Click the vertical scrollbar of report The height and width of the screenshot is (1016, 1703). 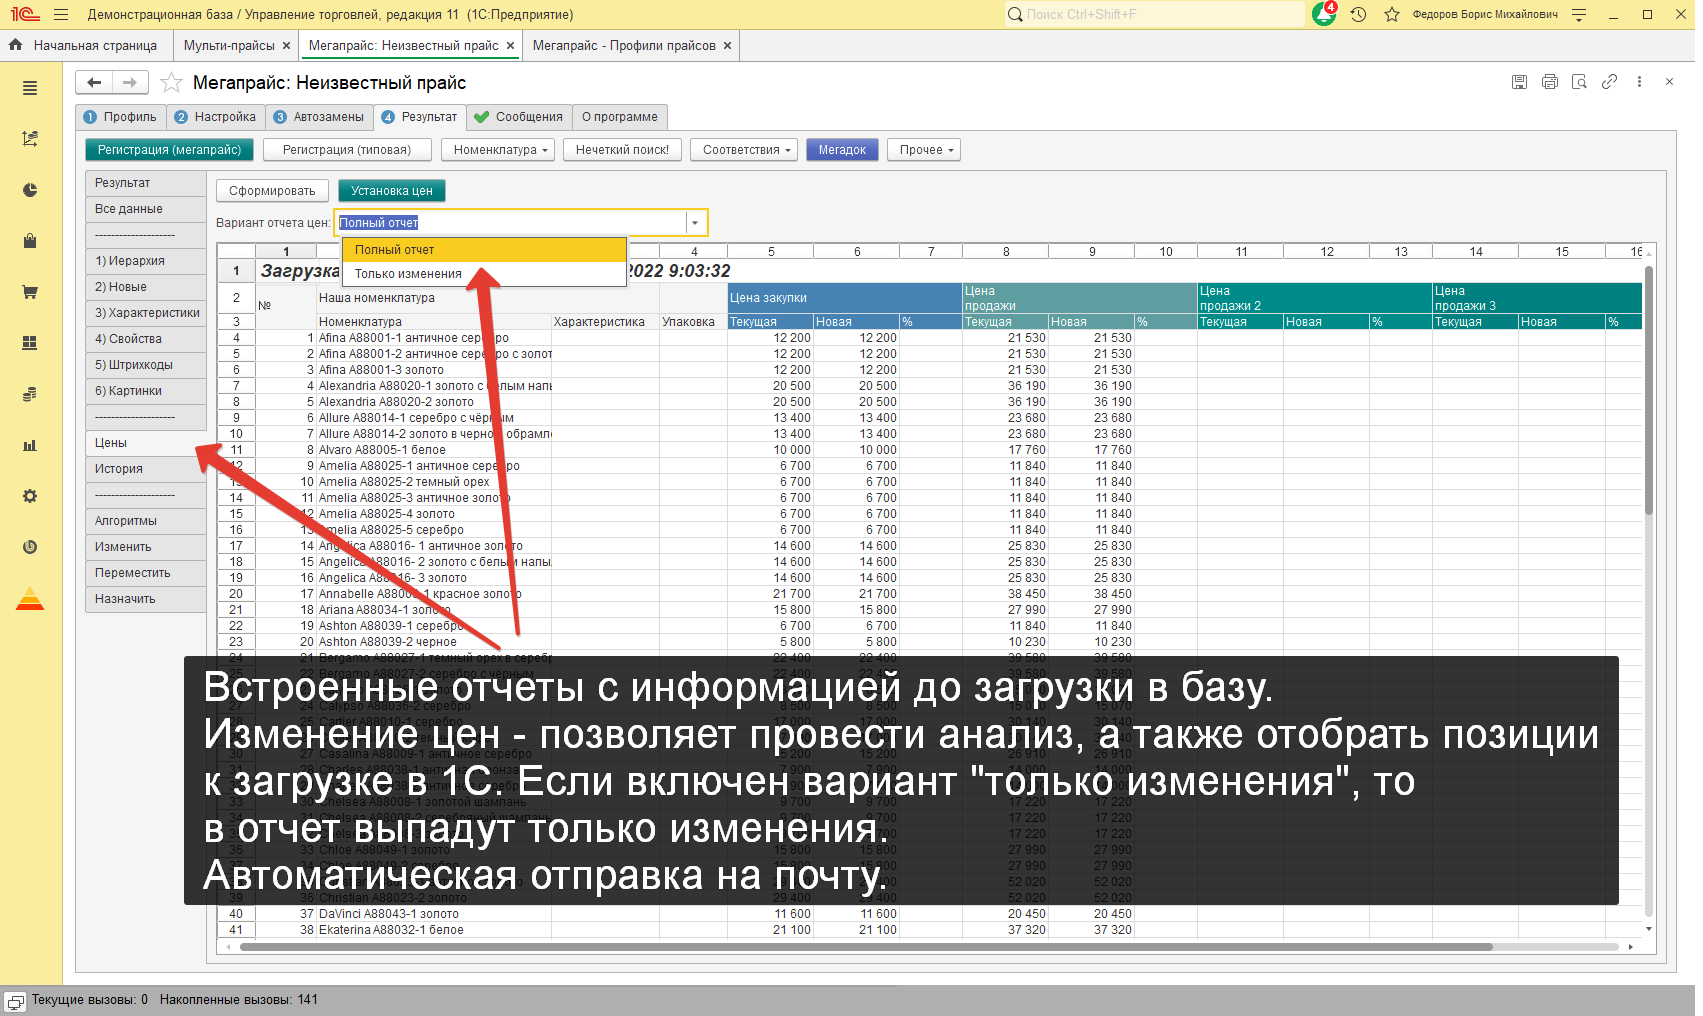(1648, 390)
